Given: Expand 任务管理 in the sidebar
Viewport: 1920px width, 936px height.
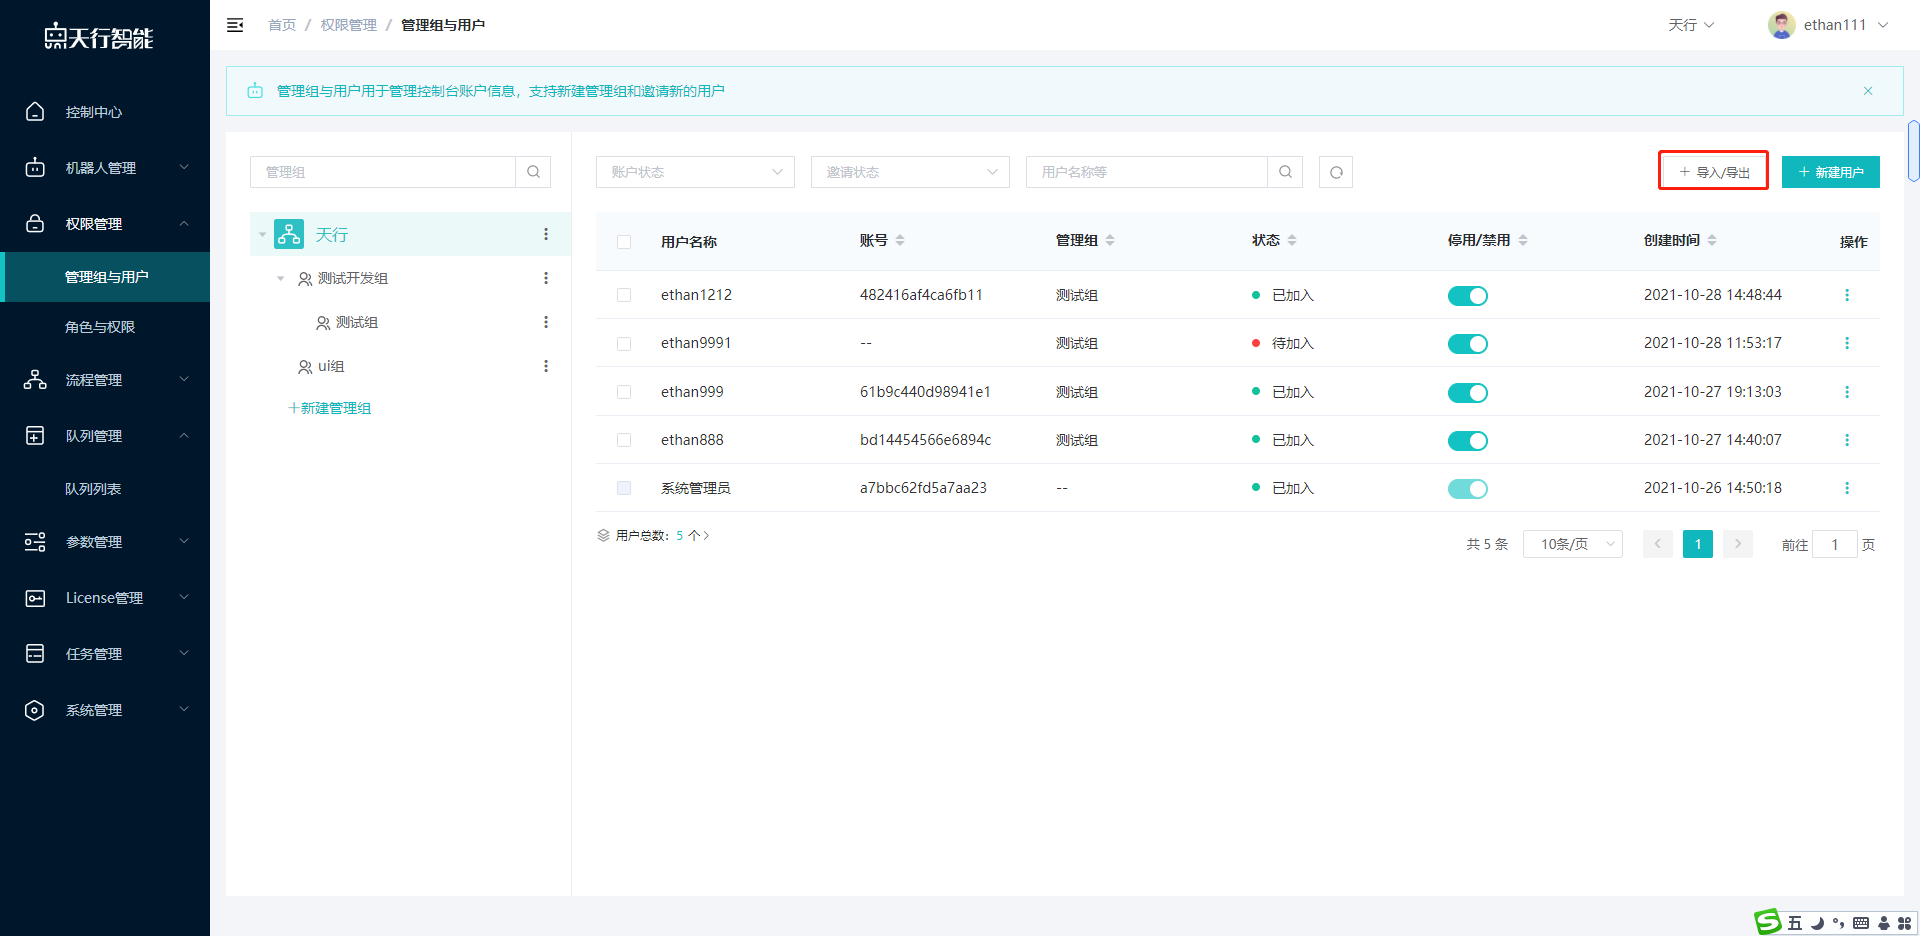Looking at the screenshot, I should click(x=105, y=654).
